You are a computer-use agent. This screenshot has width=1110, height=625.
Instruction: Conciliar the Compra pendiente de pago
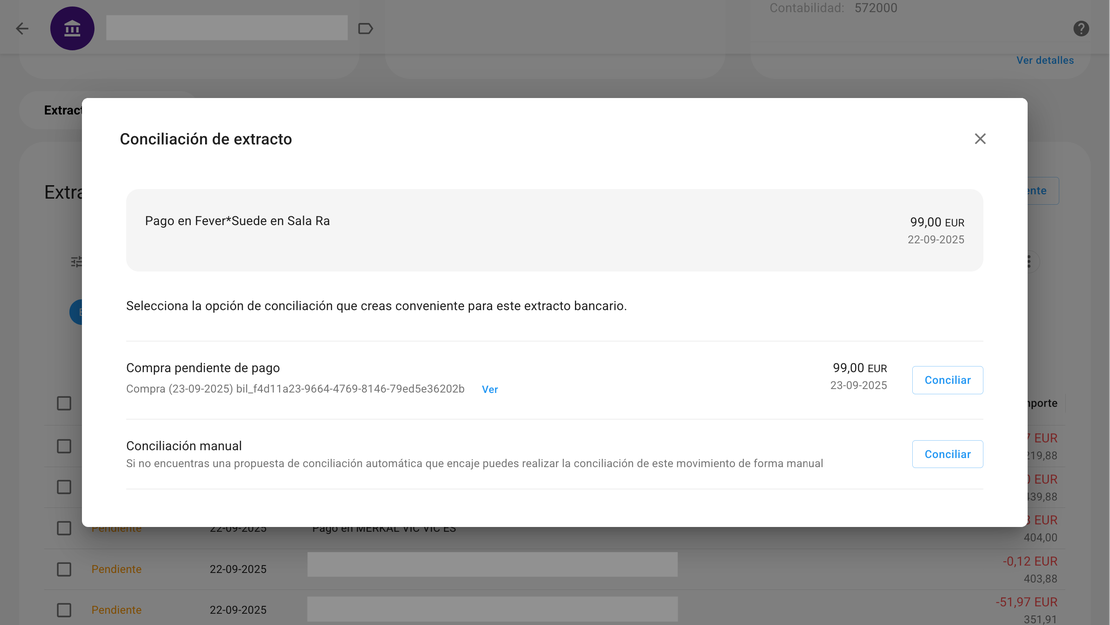click(947, 380)
